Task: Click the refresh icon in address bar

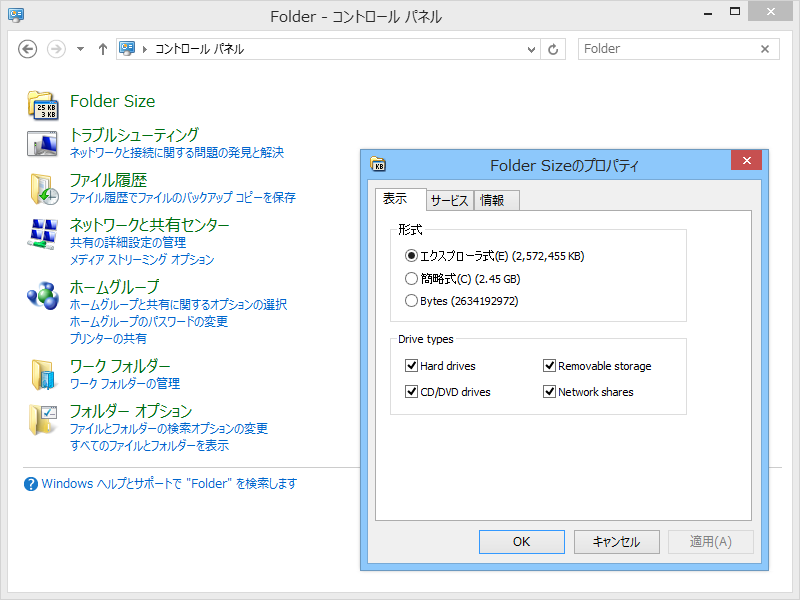Action: [x=553, y=48]
